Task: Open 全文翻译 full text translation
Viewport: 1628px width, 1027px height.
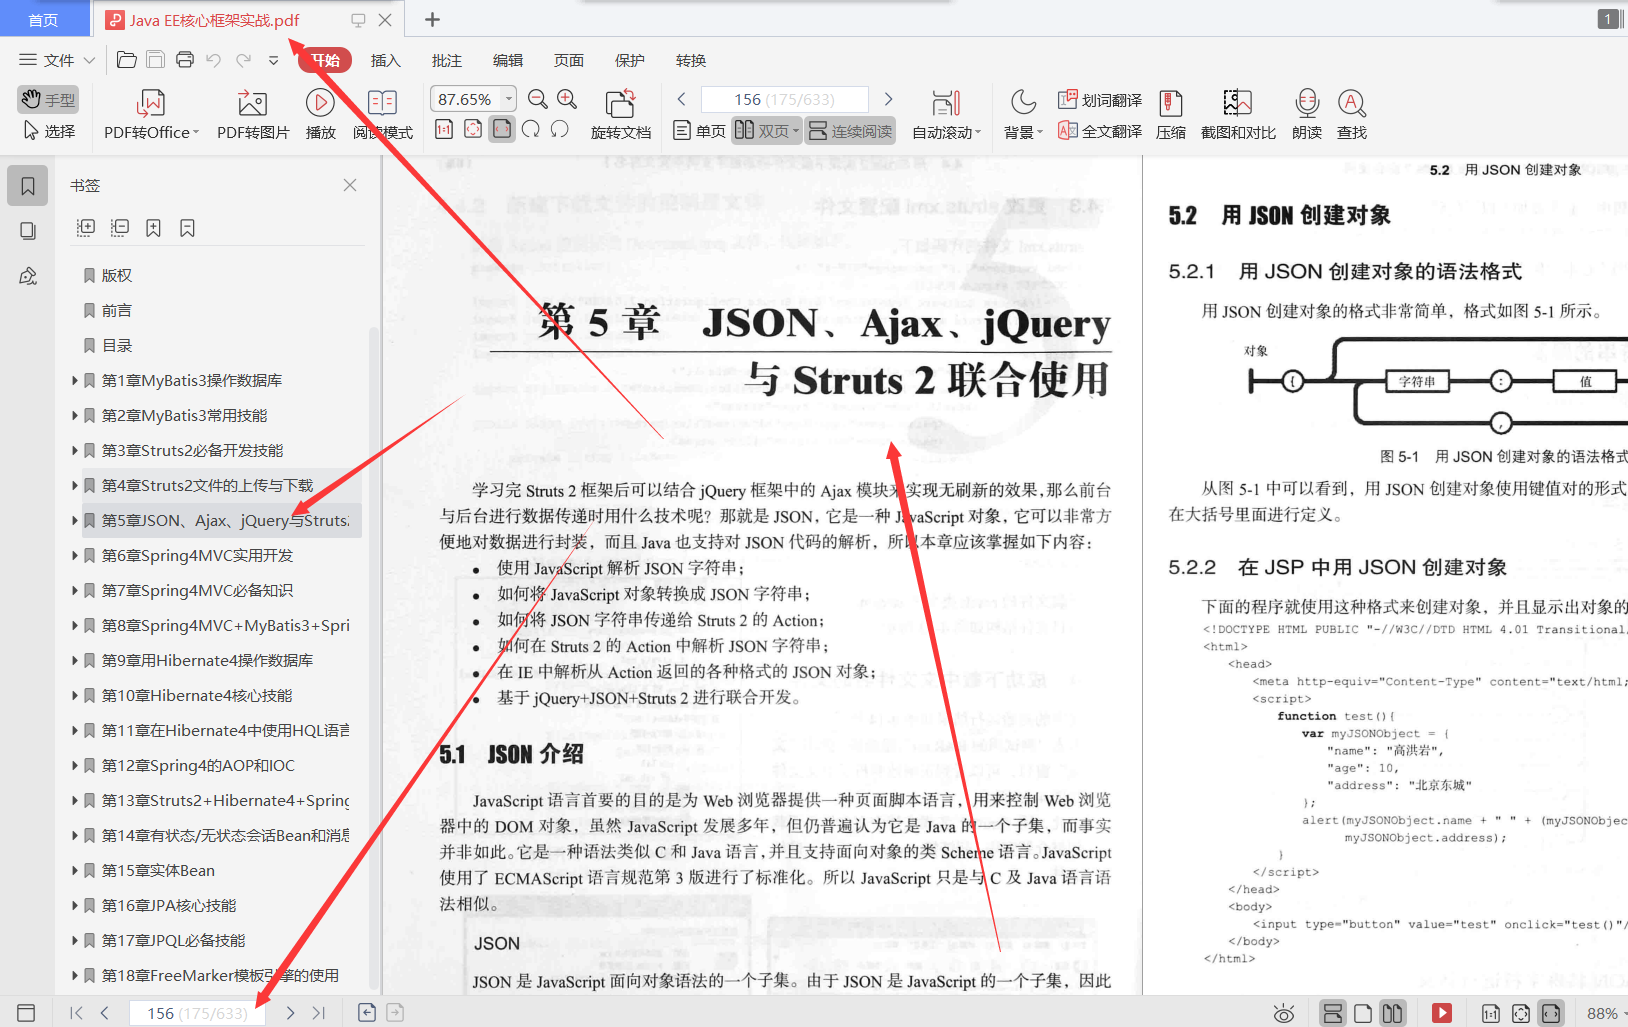Action: 1100,131
